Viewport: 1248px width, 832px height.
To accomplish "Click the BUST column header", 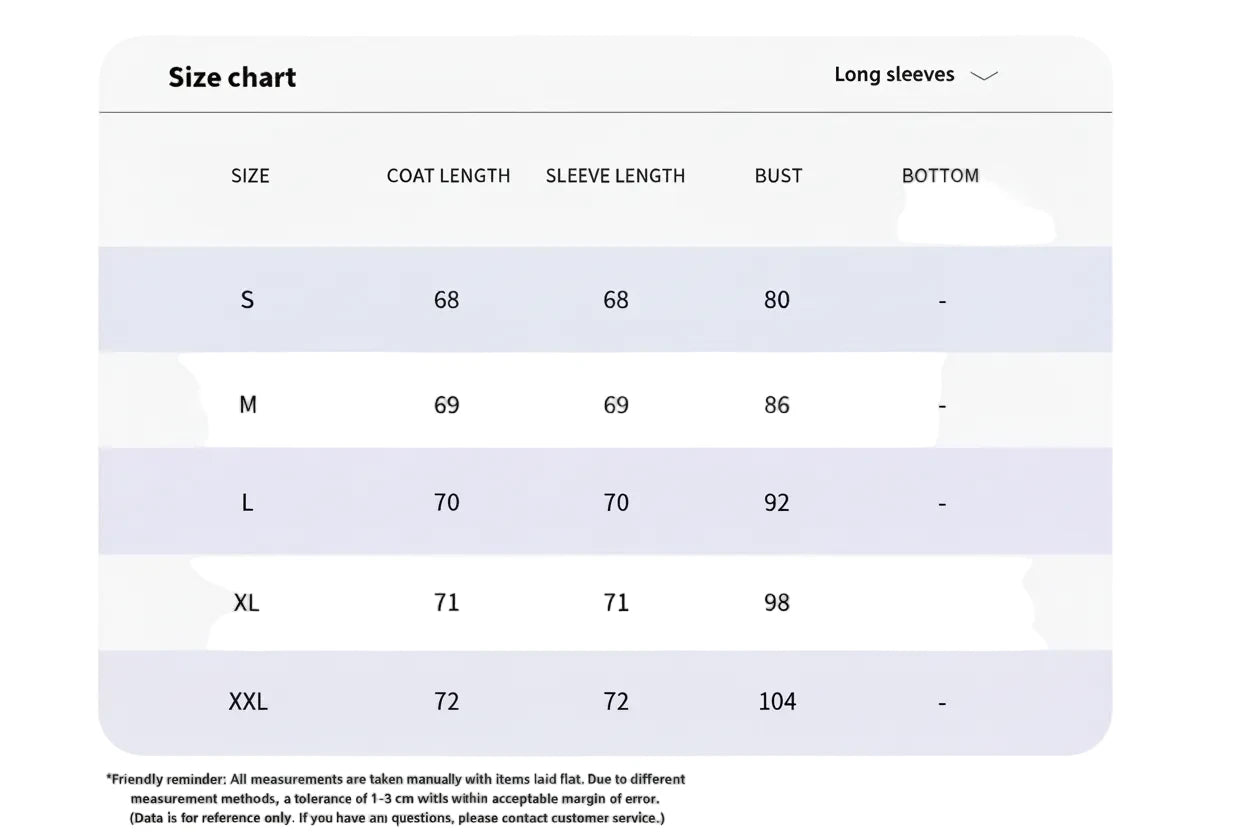I will (x=778, y=176).
